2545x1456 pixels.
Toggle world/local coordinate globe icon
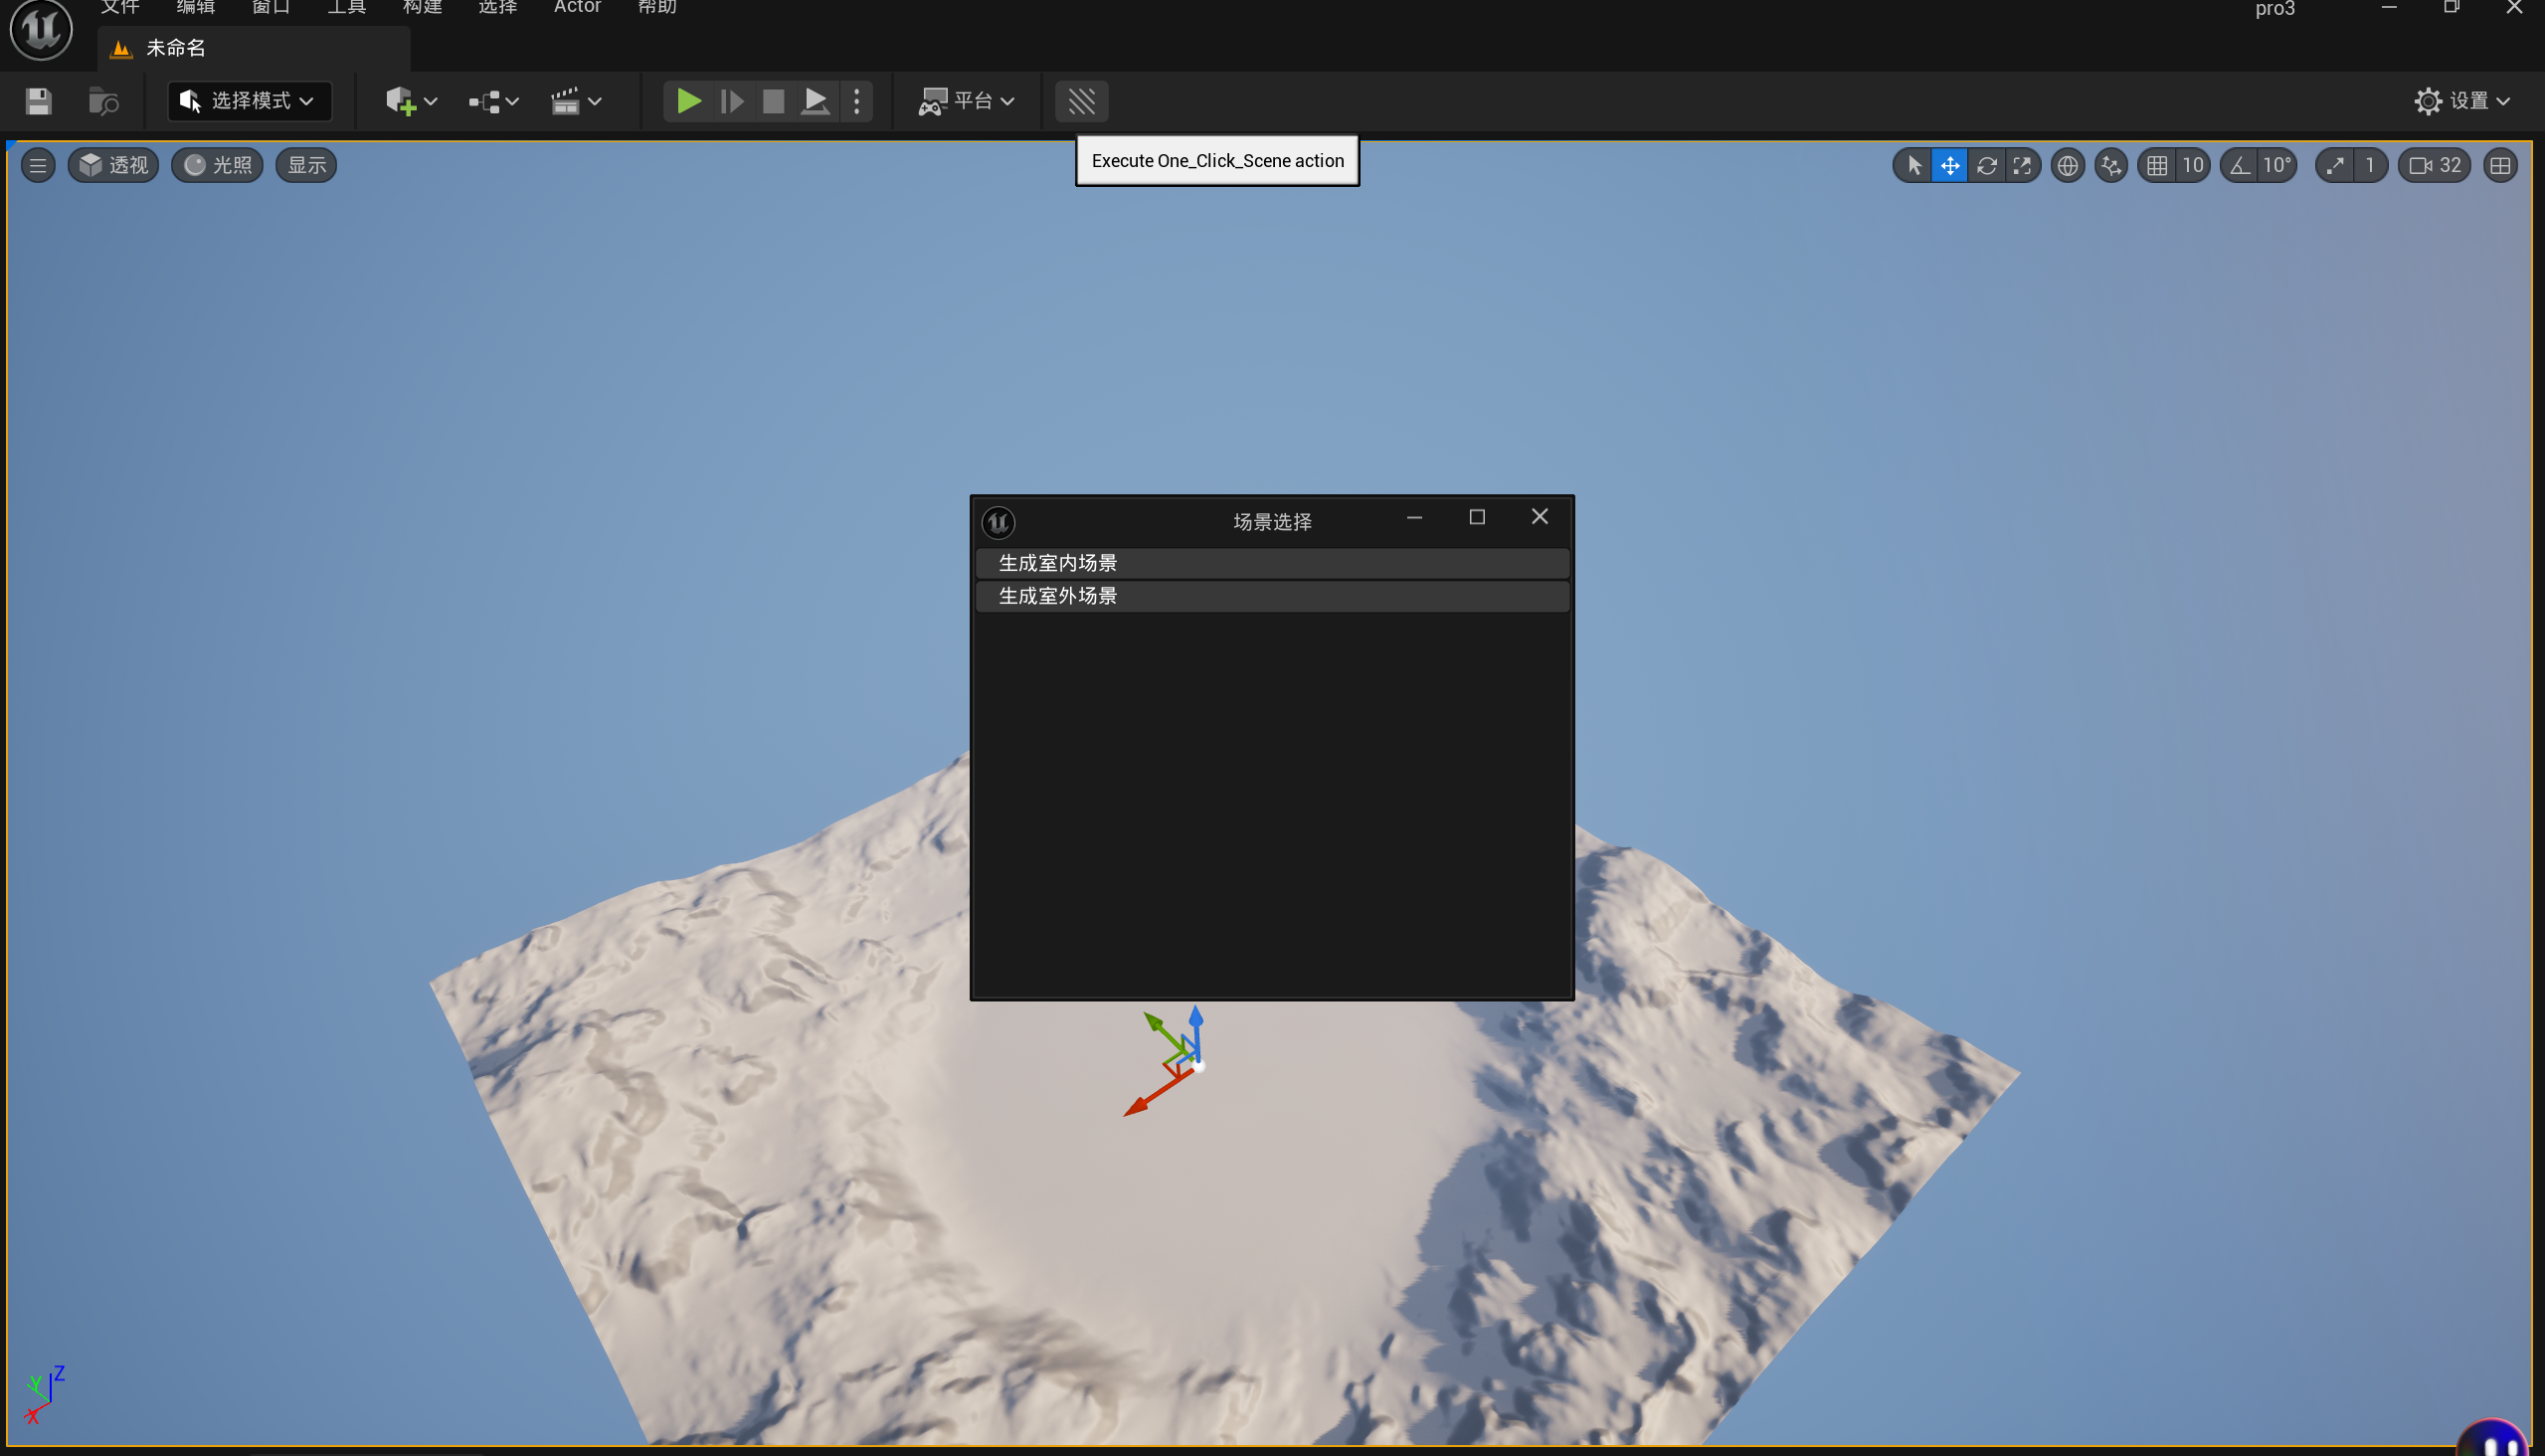(2067, 165)
